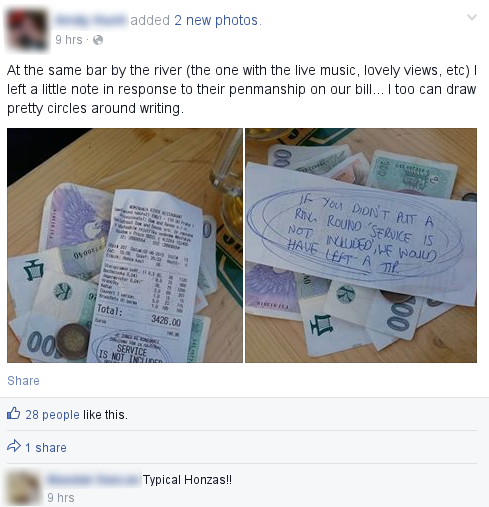Viewport: 489px width, 507px height.
Task: Click the thumbs-up like icon
Action: point(13,413)
